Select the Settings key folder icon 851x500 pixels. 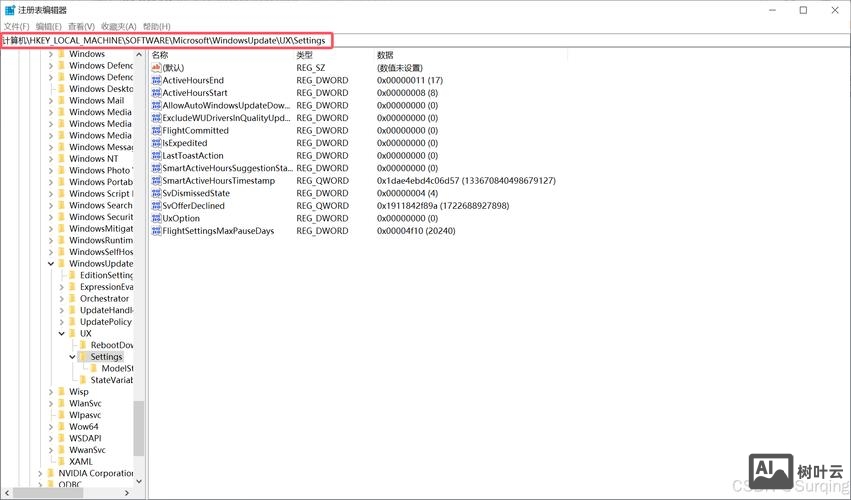tap(83, 357)
